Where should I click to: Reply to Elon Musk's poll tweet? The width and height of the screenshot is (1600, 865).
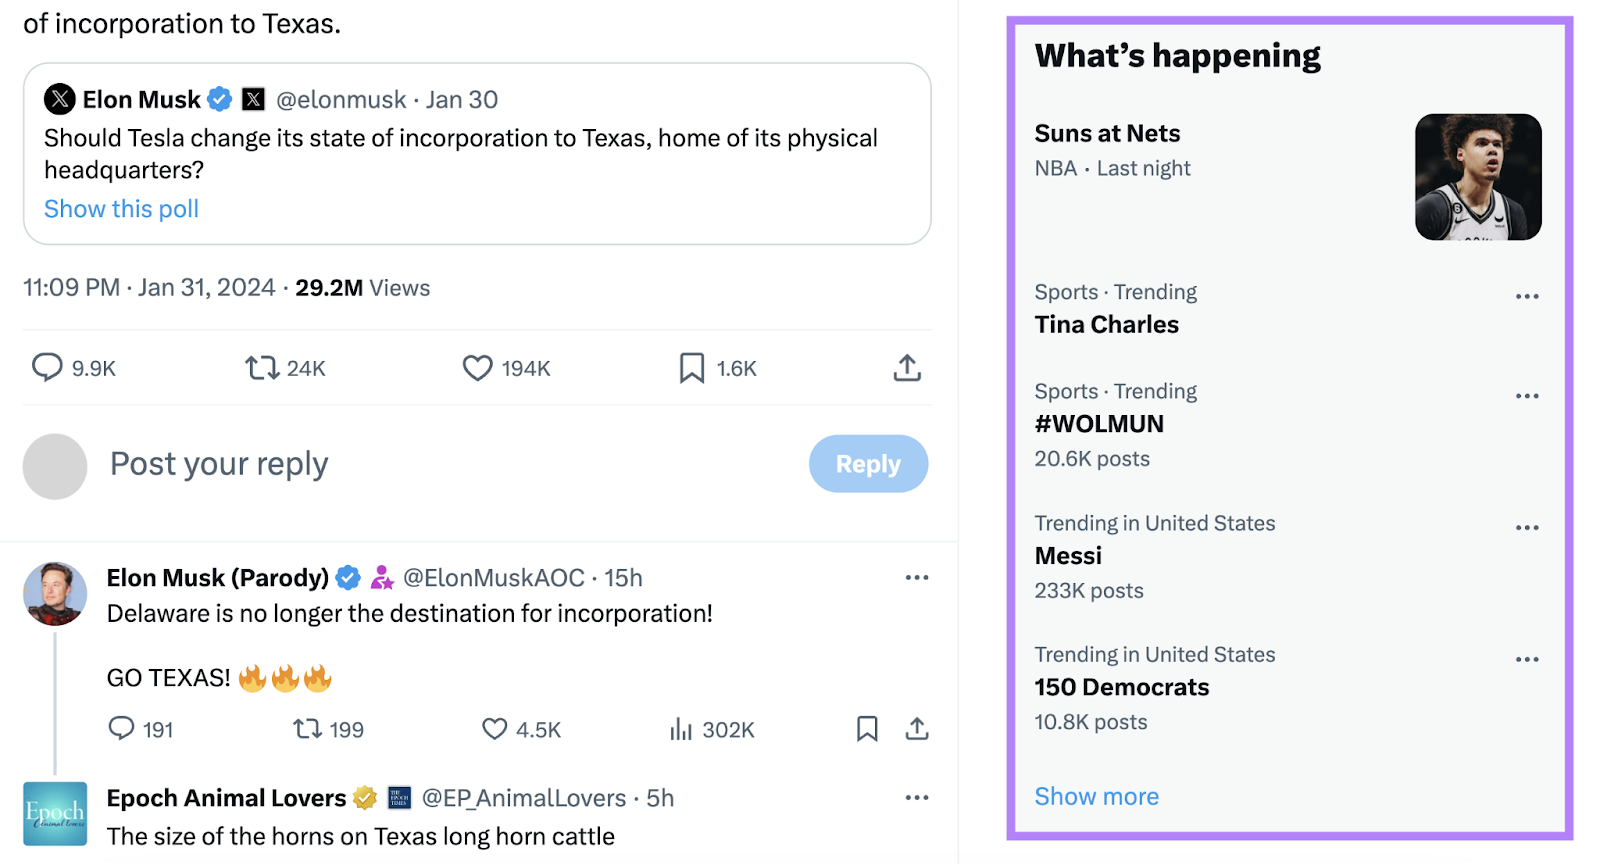pyautogui.click(x=47, y=368)
